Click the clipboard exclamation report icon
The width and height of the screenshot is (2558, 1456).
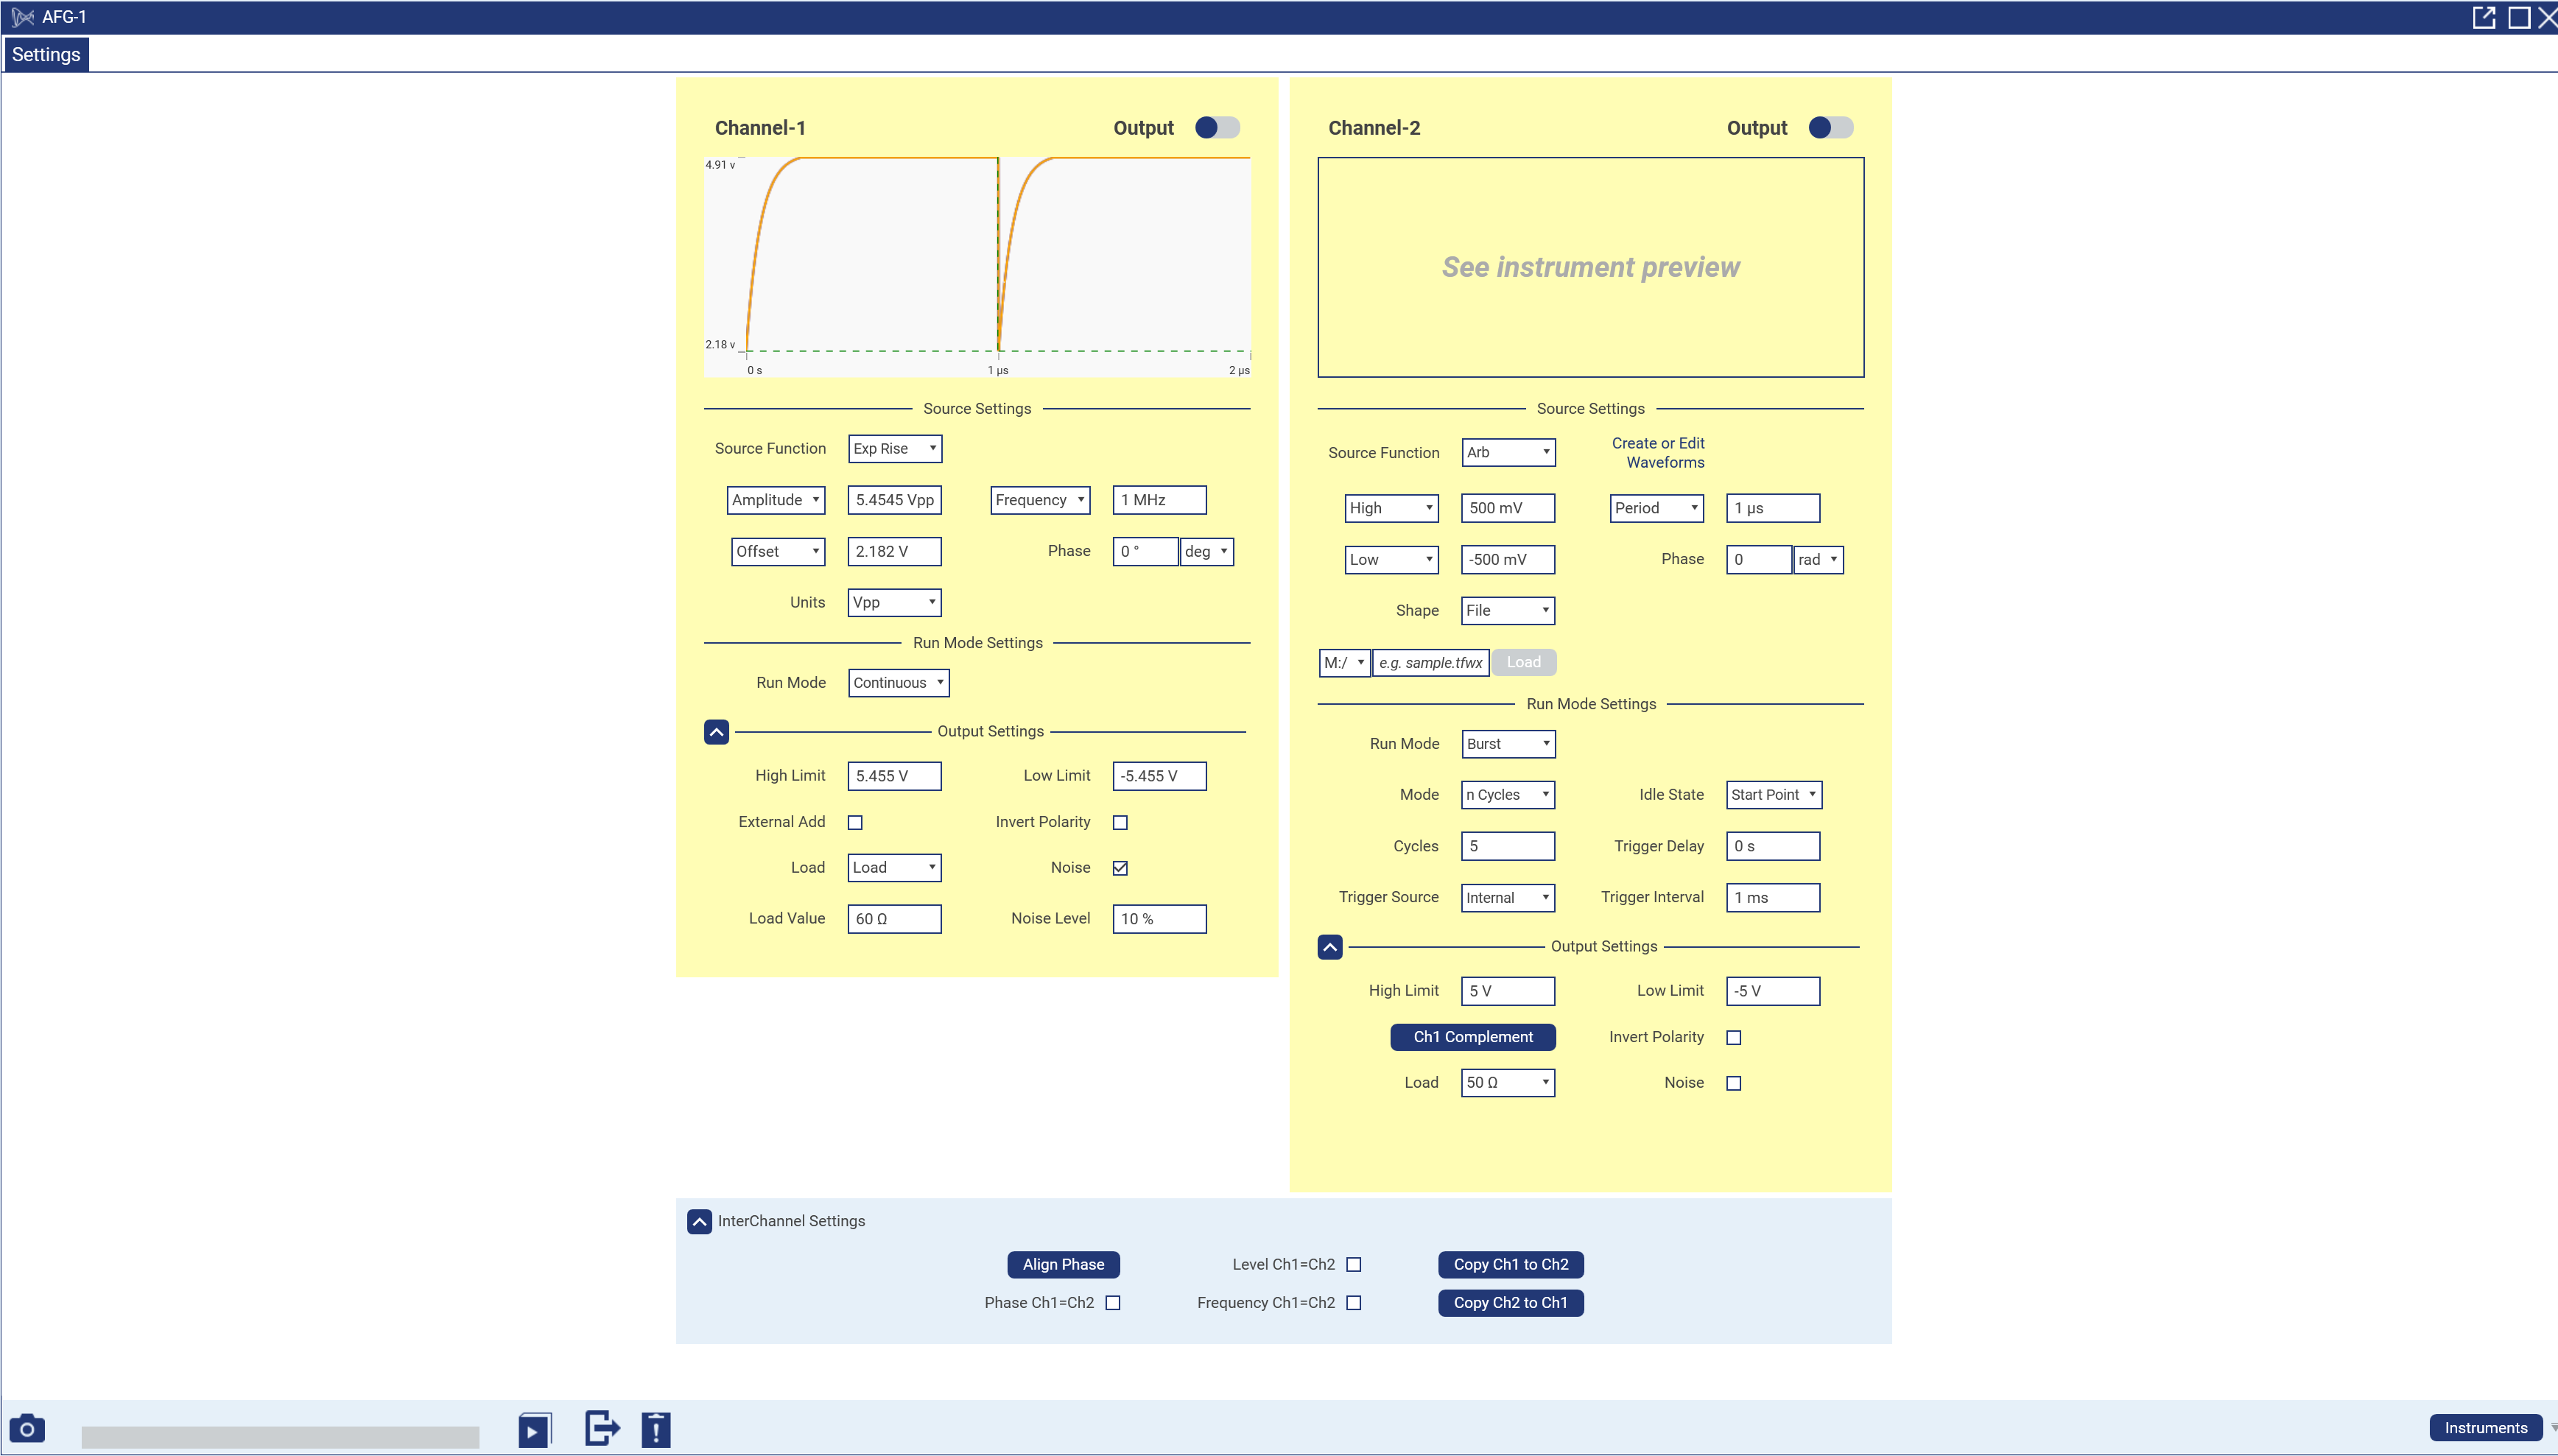pos(656,1430)
